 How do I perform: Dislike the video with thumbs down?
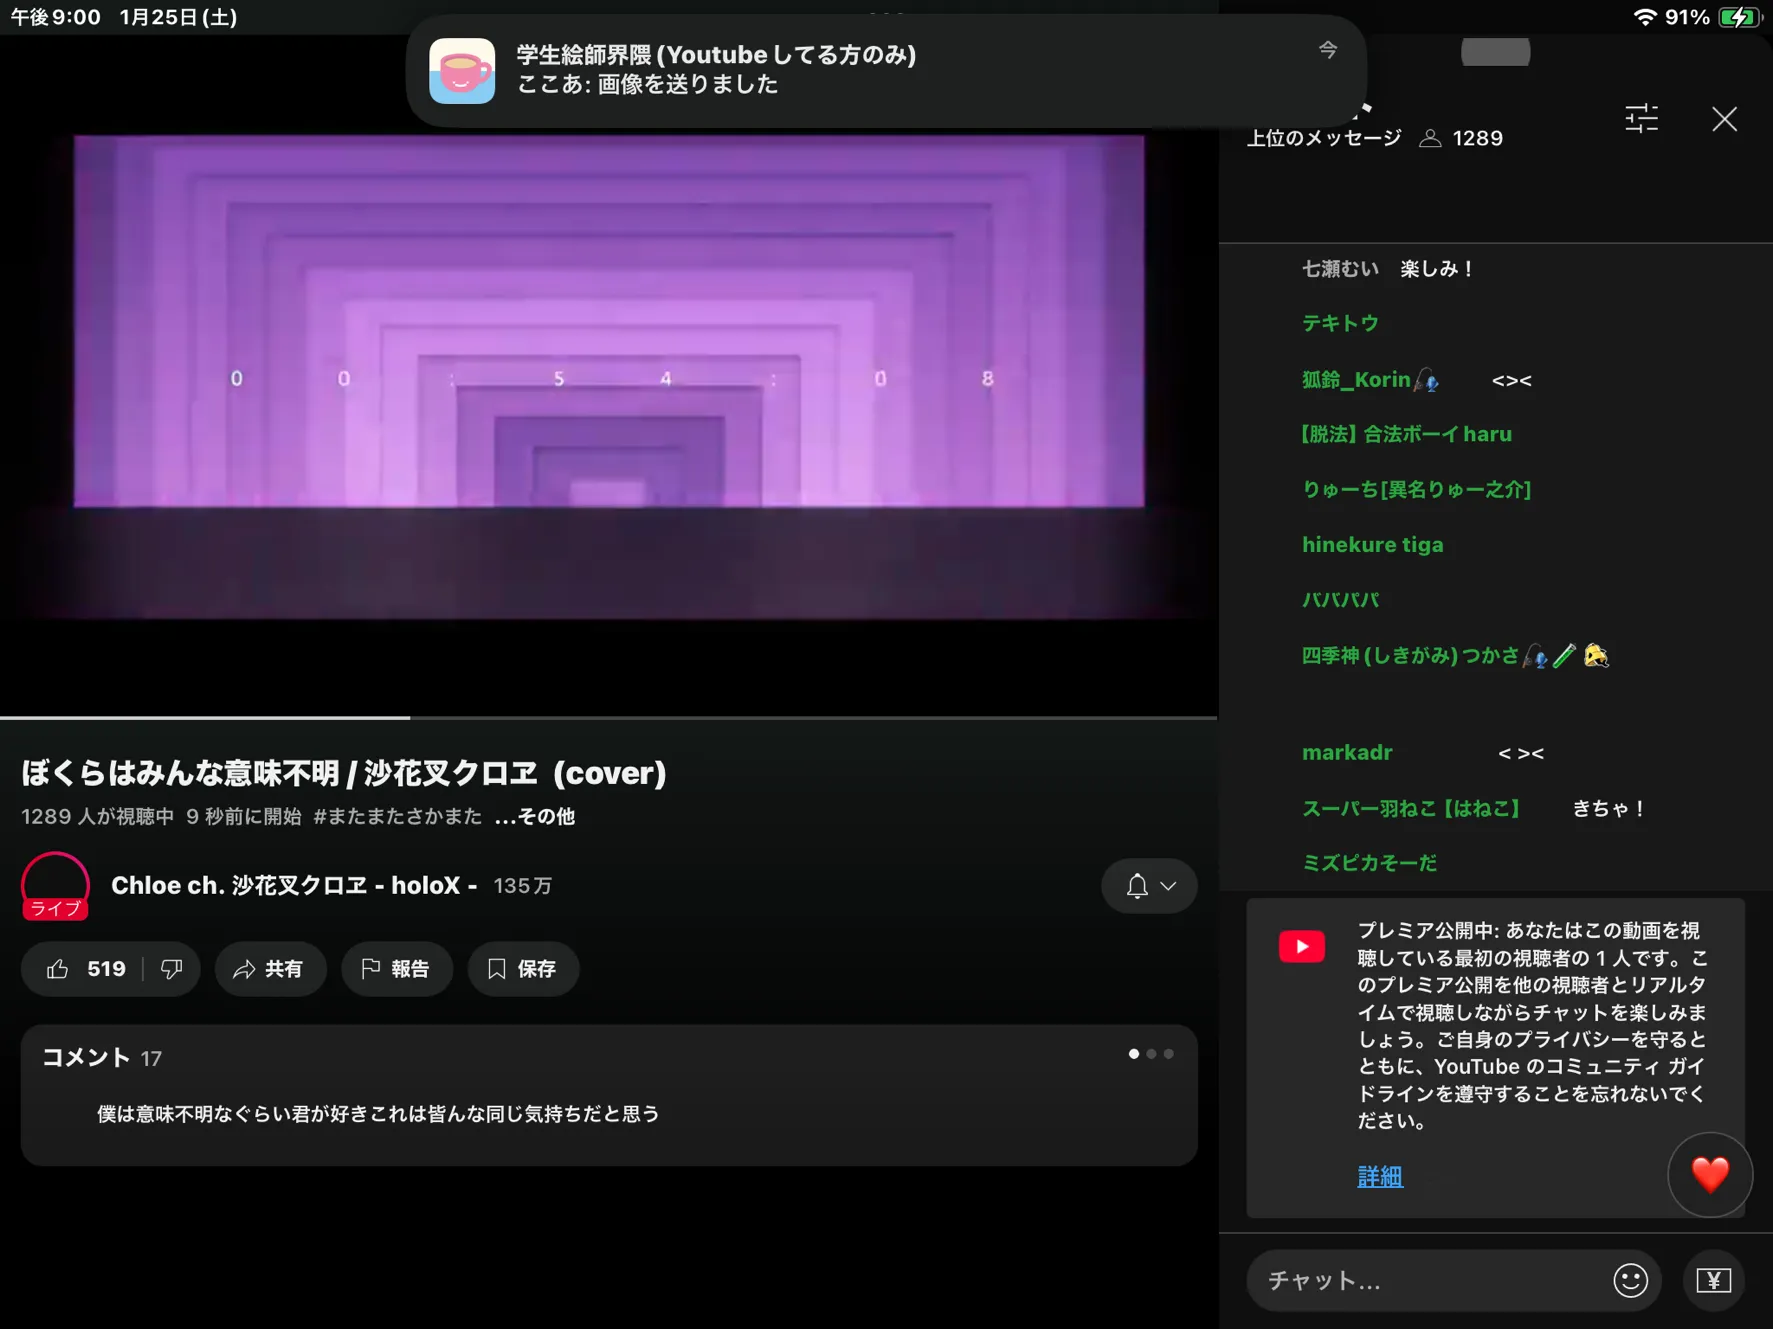(171, 968)
